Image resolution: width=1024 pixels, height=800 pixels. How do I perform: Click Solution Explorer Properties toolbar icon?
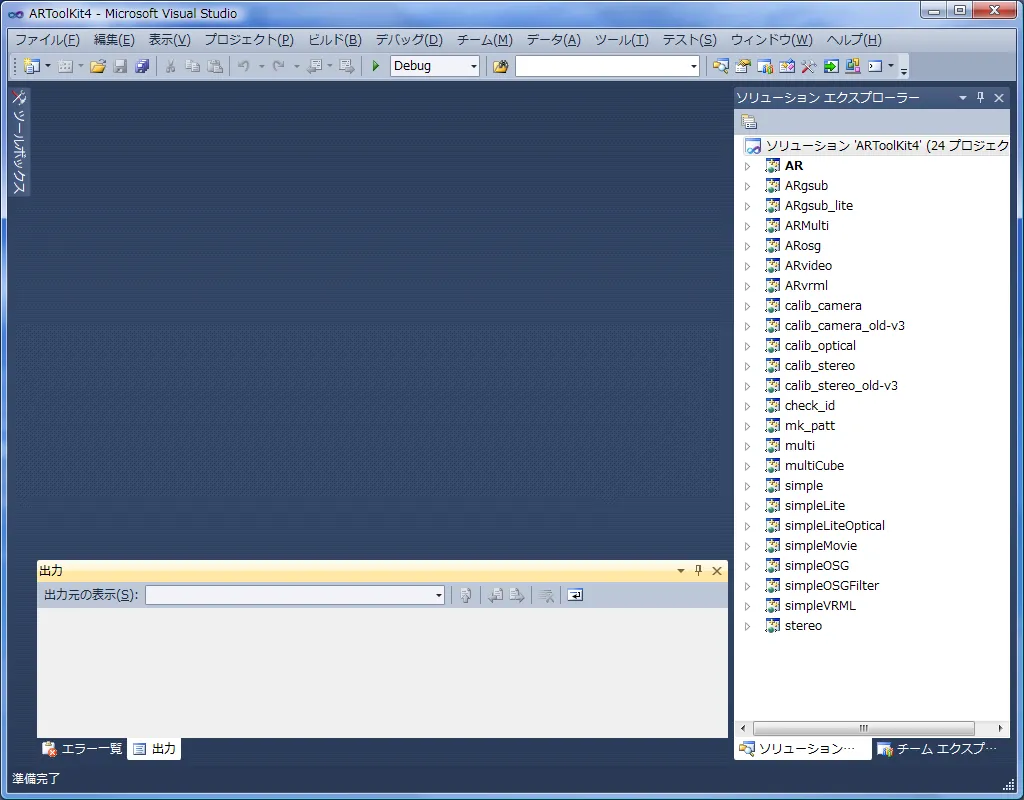point(749,121)
